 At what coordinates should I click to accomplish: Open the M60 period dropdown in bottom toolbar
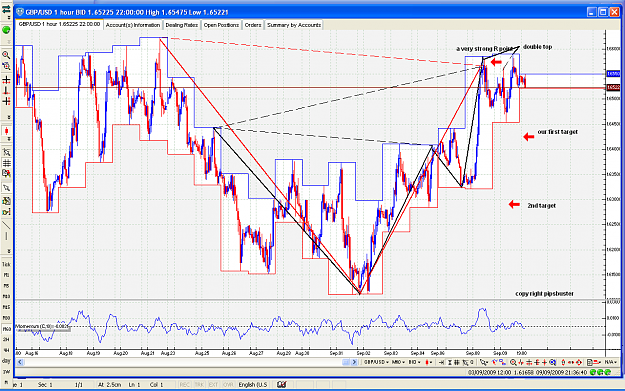tap(398, 362)
